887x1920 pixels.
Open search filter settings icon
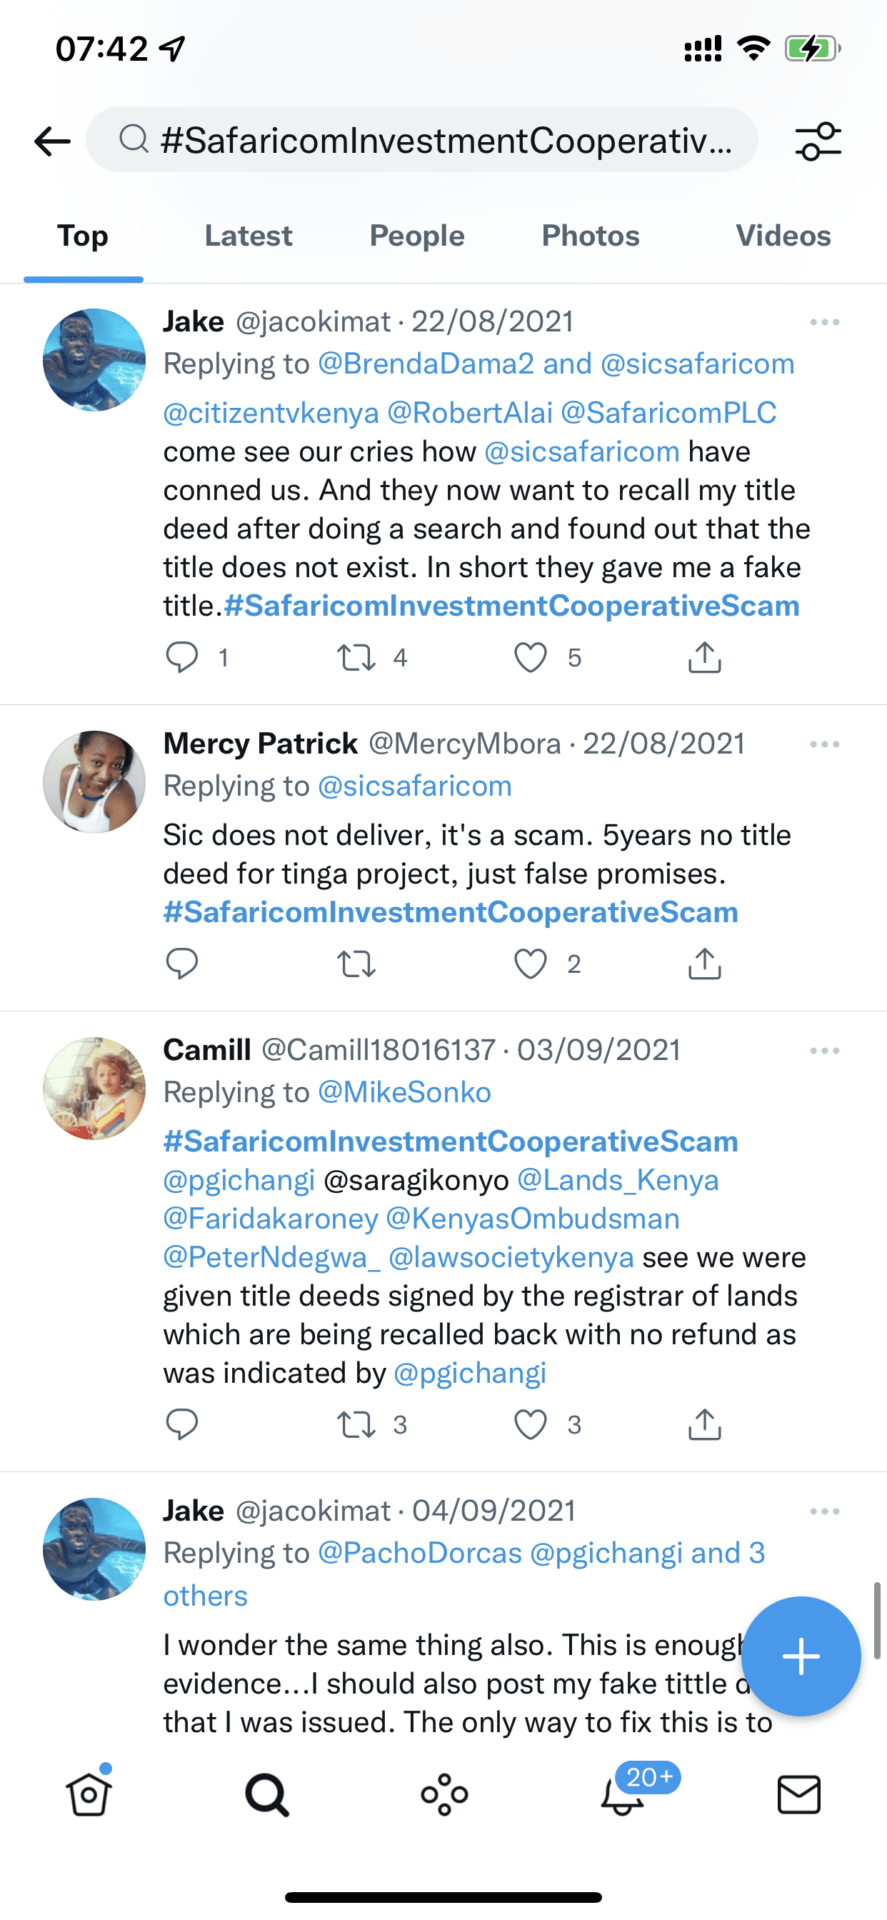pyautogui.click(x=818, y=141)
